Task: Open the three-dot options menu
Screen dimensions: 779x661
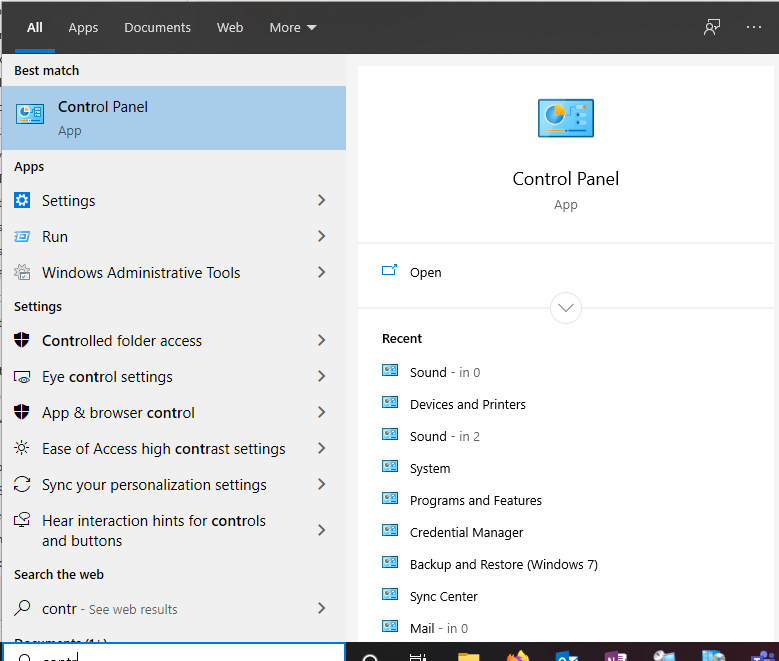Action: [x=754, y=27]
